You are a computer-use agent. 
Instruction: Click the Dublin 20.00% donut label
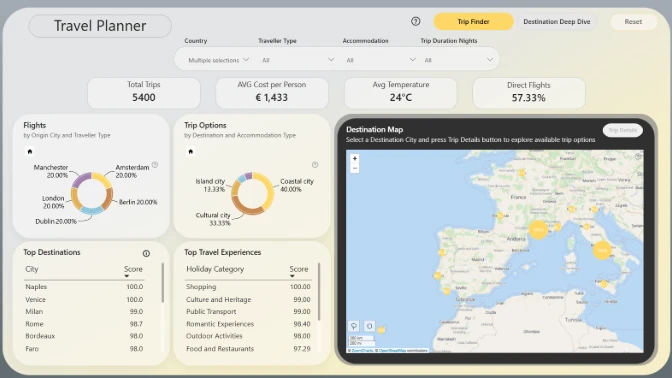[56, 221]
